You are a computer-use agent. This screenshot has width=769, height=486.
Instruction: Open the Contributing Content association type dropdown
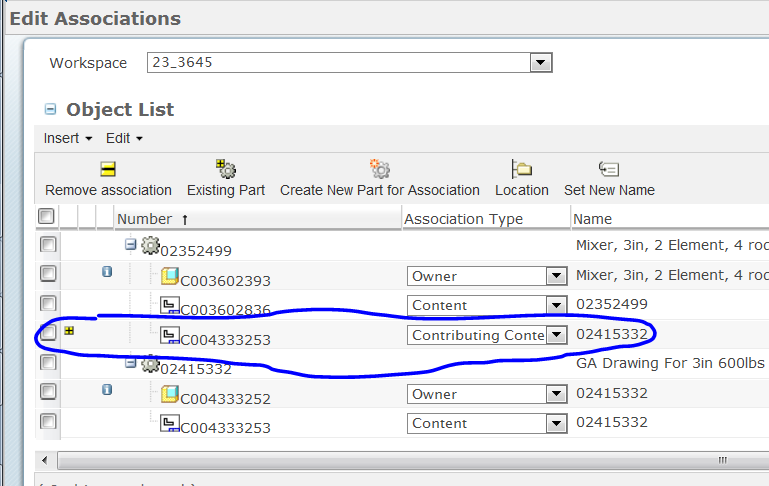pos(557,335)
